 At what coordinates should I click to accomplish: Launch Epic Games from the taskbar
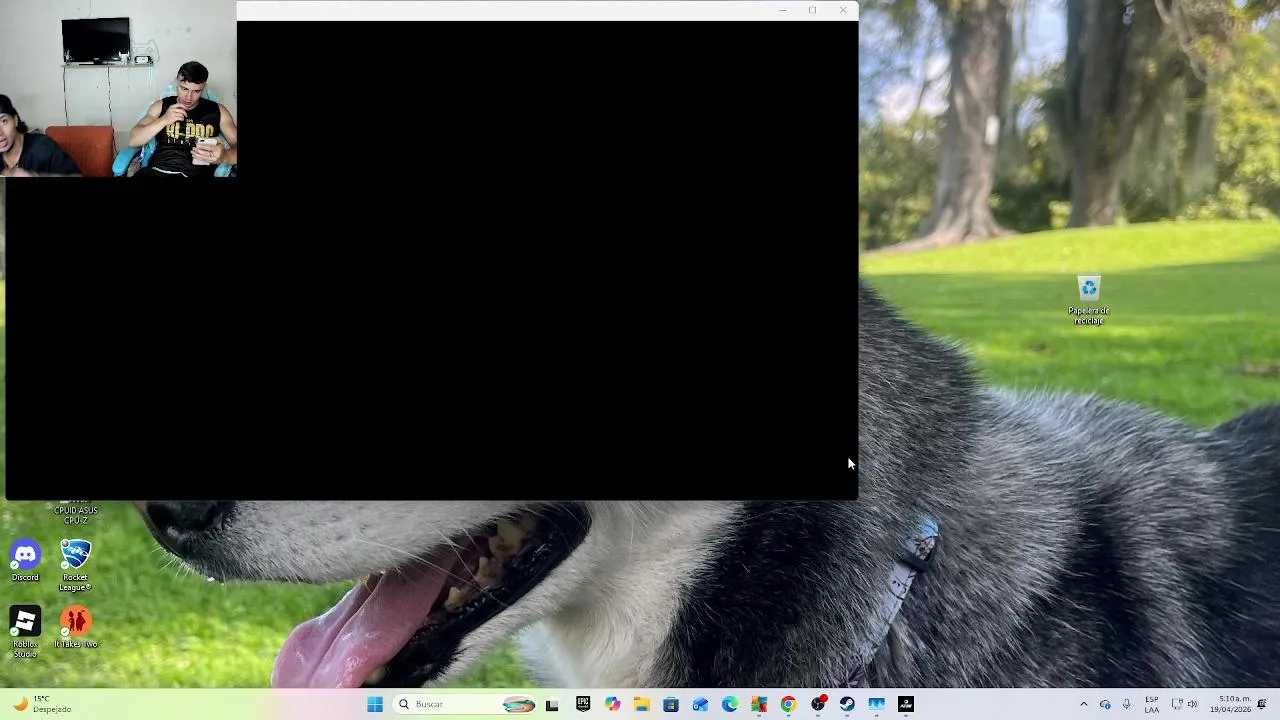coord(583,704)
